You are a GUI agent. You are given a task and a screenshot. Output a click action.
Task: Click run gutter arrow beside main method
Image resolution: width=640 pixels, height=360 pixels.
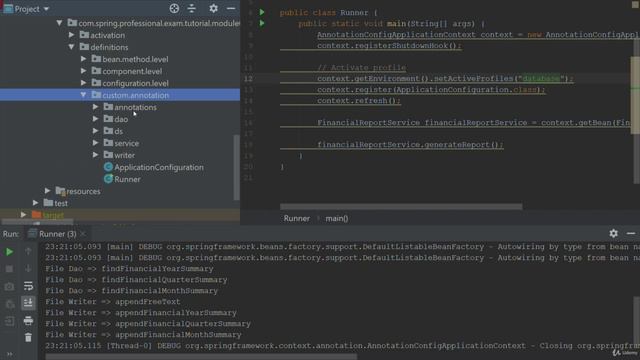pyautogui.click(x=262, y=23)
